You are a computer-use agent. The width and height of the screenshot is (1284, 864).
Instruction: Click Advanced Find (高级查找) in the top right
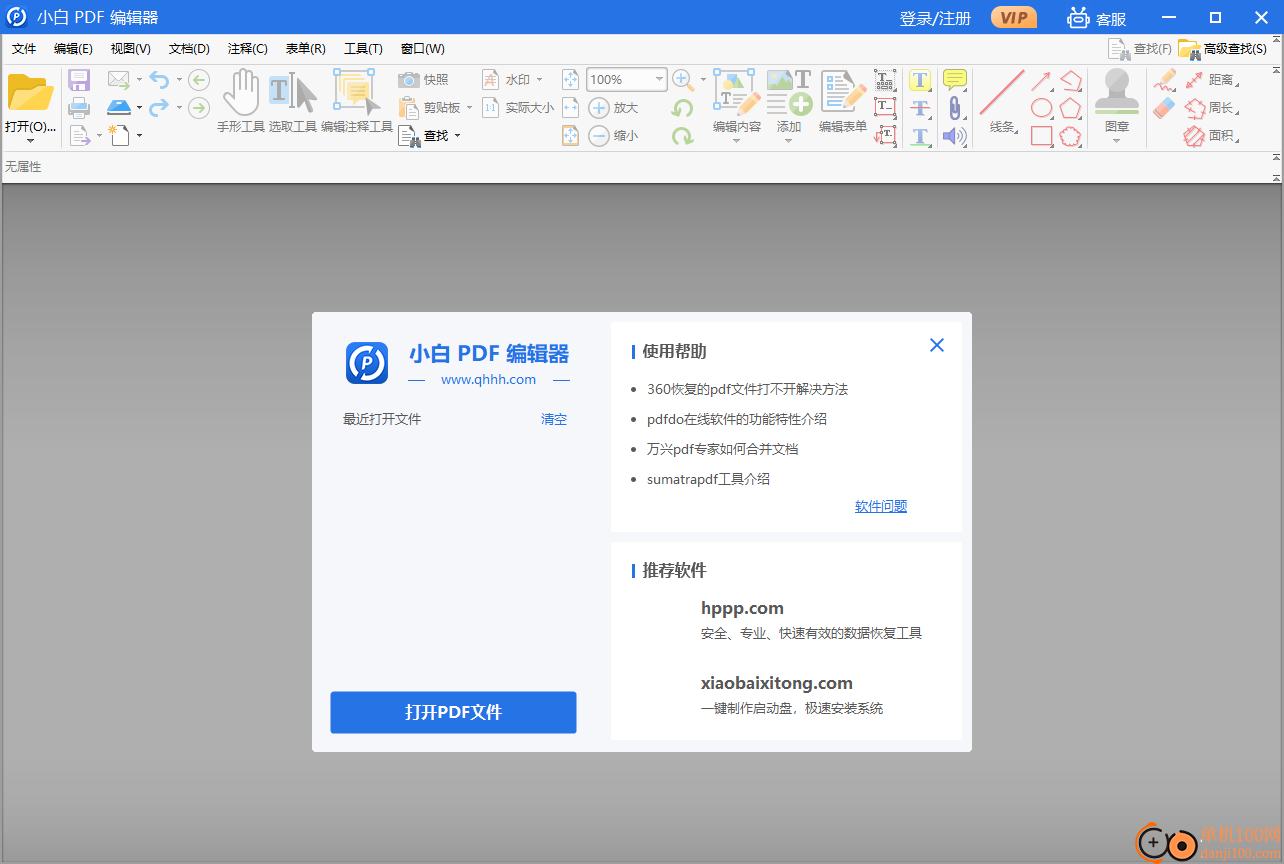(1223, 48)
